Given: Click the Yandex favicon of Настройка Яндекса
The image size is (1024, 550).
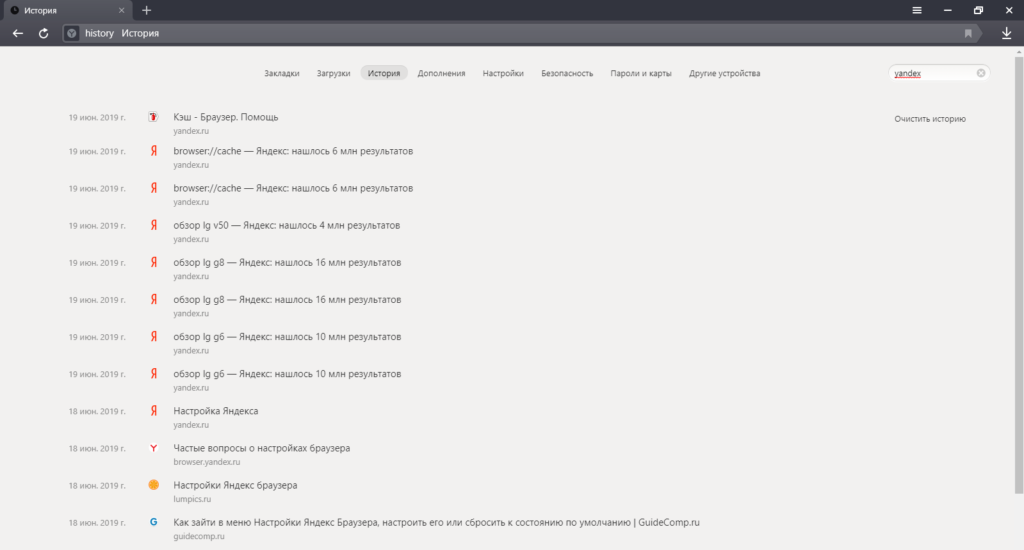Looking at the screenshot, I should click(x=153, y=411).
